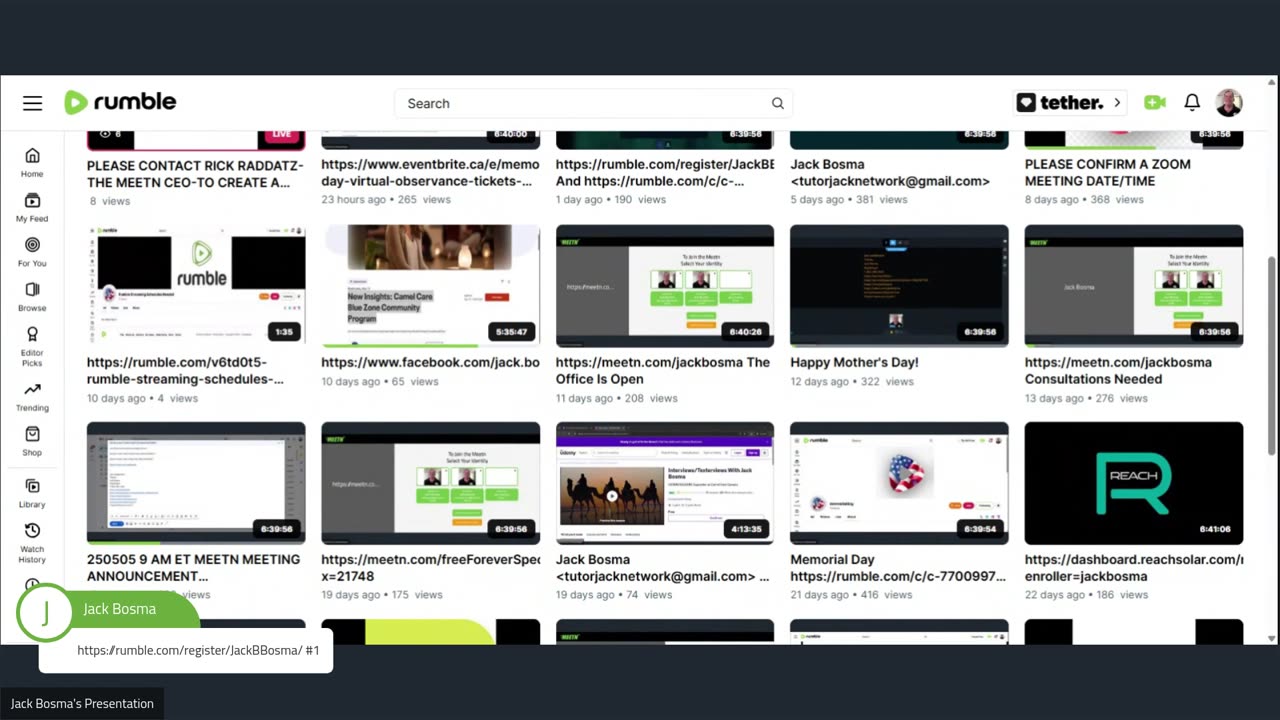Click the Rumble logo
1280x720 pixels.
click(120, 102)
